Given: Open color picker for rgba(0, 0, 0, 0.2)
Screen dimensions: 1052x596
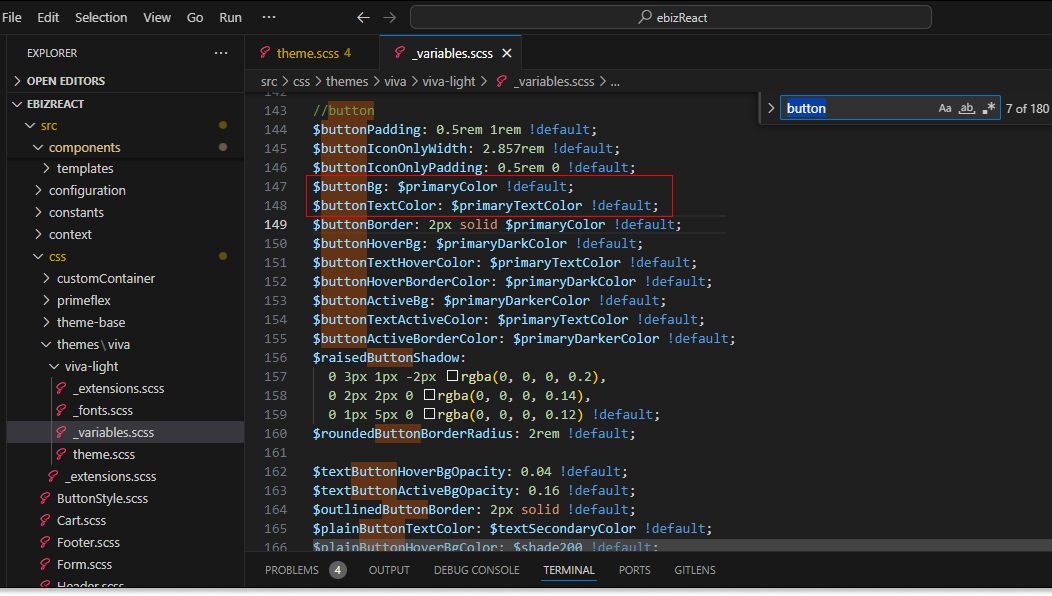Looking at the screenshot, I should tap(452, 376).
